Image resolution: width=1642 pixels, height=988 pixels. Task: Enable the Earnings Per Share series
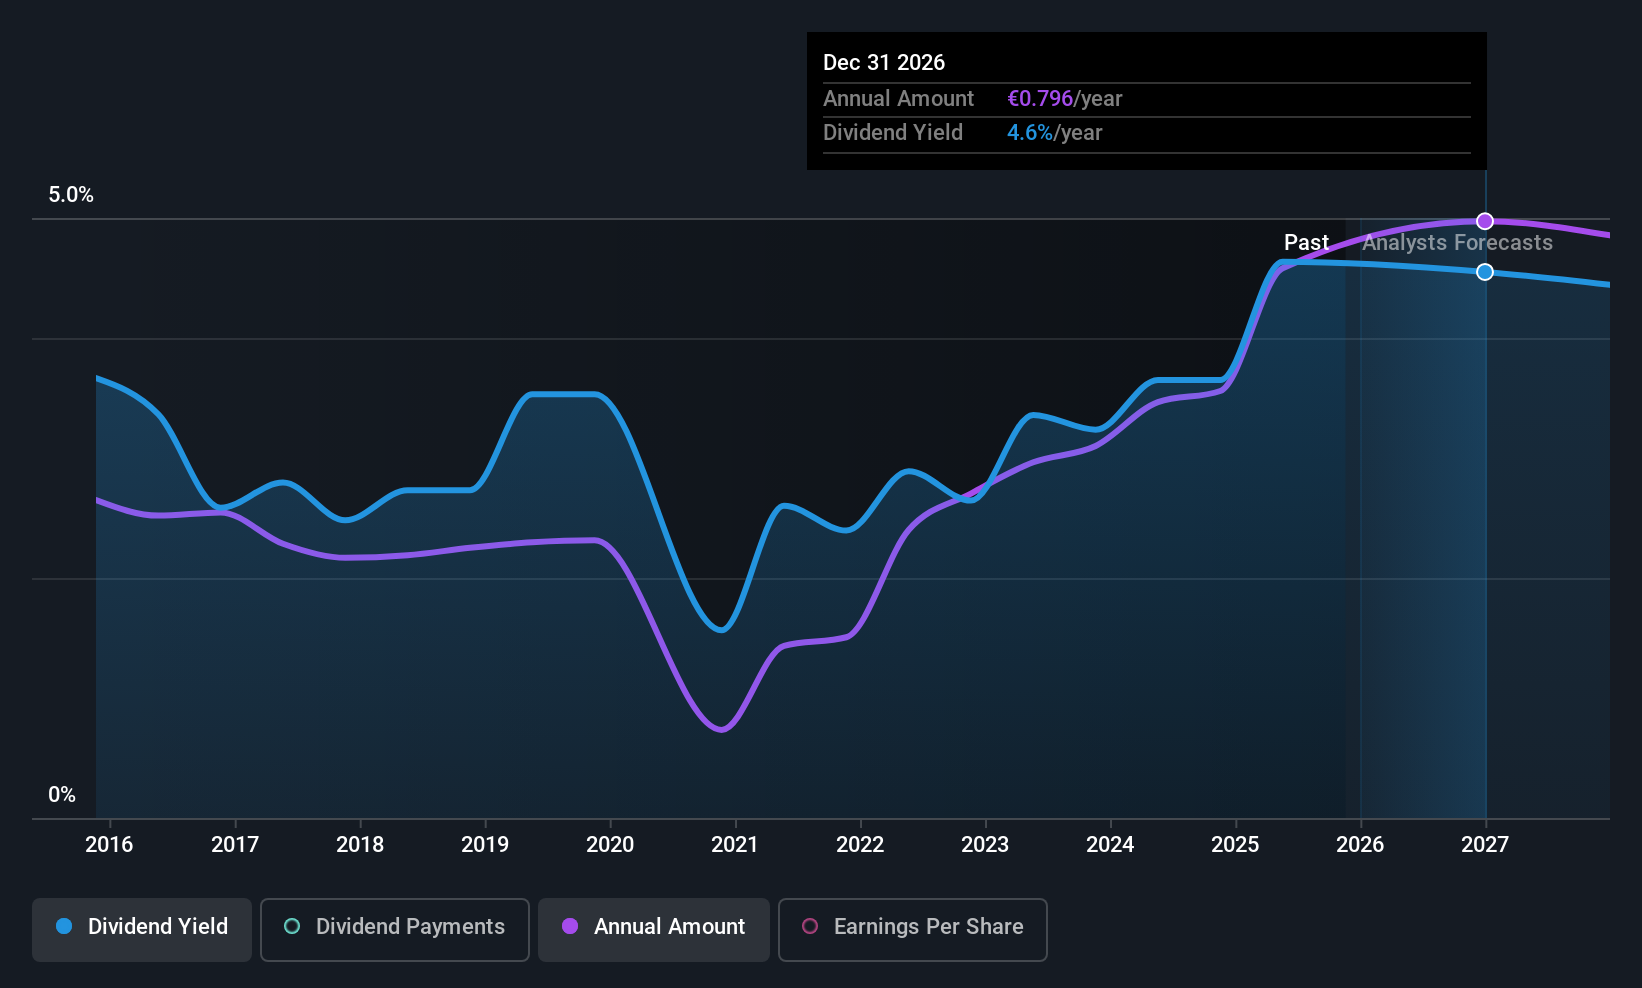pyautogui.click(x=911, y=928)
